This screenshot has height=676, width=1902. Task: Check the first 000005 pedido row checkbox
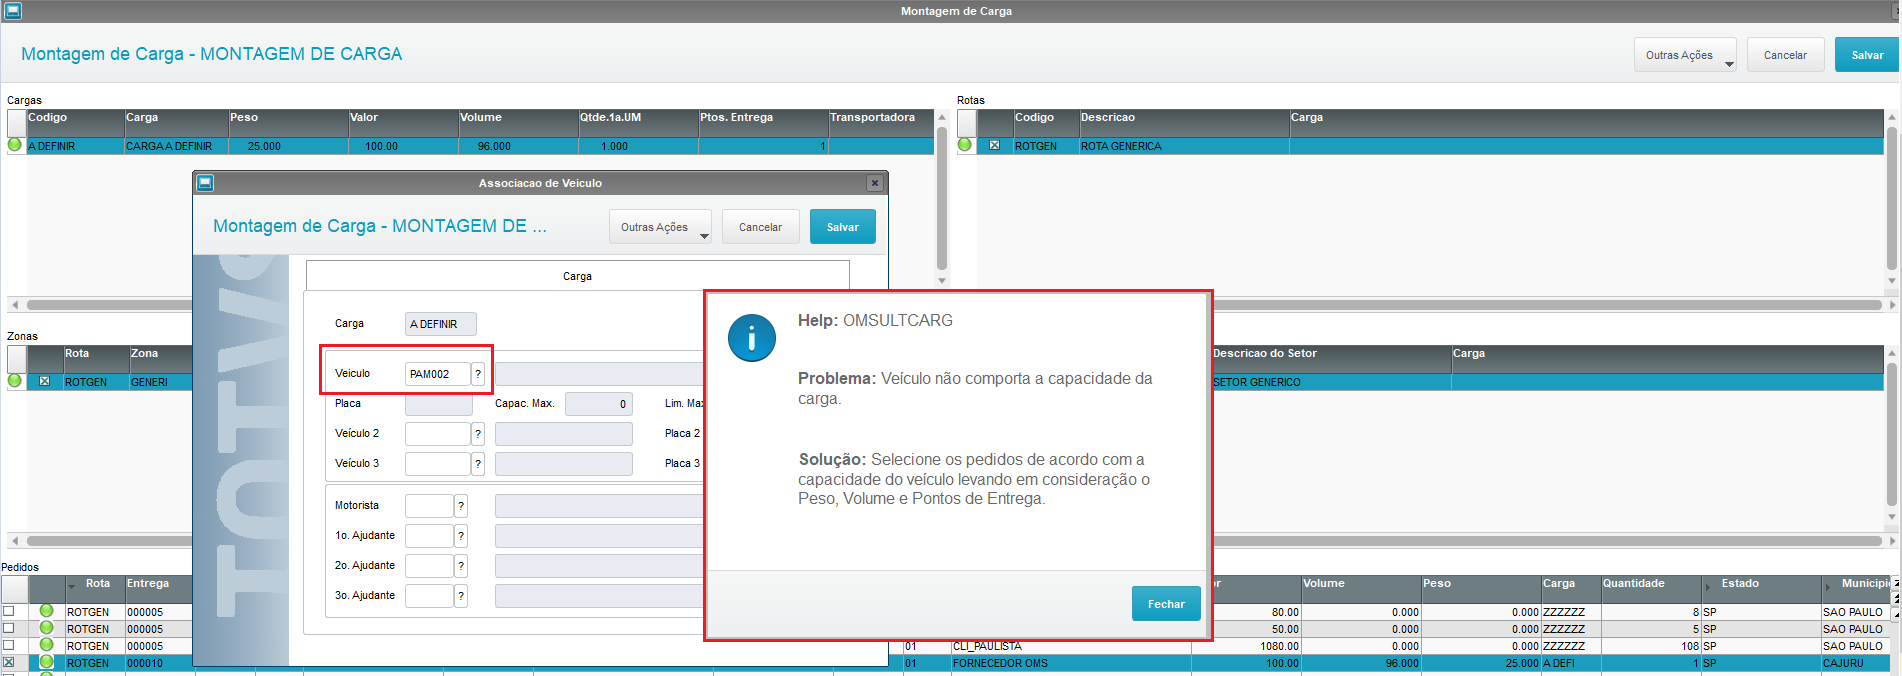[x=9, y=611]
